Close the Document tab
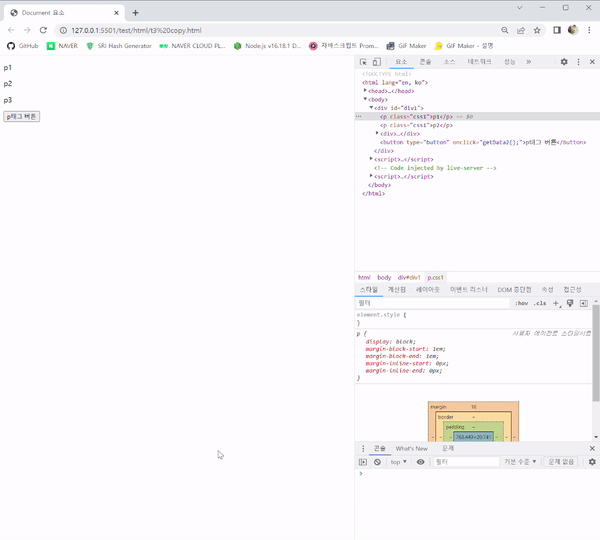The image size is (600, 540). (x=116, y=13)
